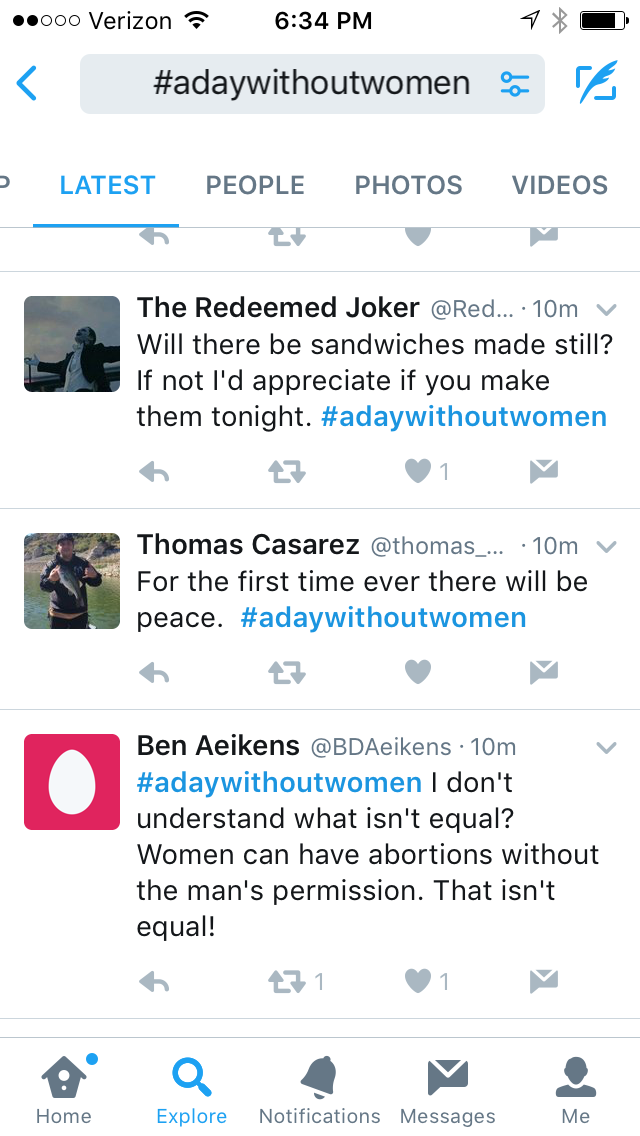Switch to the PEOPLE tab

pyautogui.click(x=255, y=185)
